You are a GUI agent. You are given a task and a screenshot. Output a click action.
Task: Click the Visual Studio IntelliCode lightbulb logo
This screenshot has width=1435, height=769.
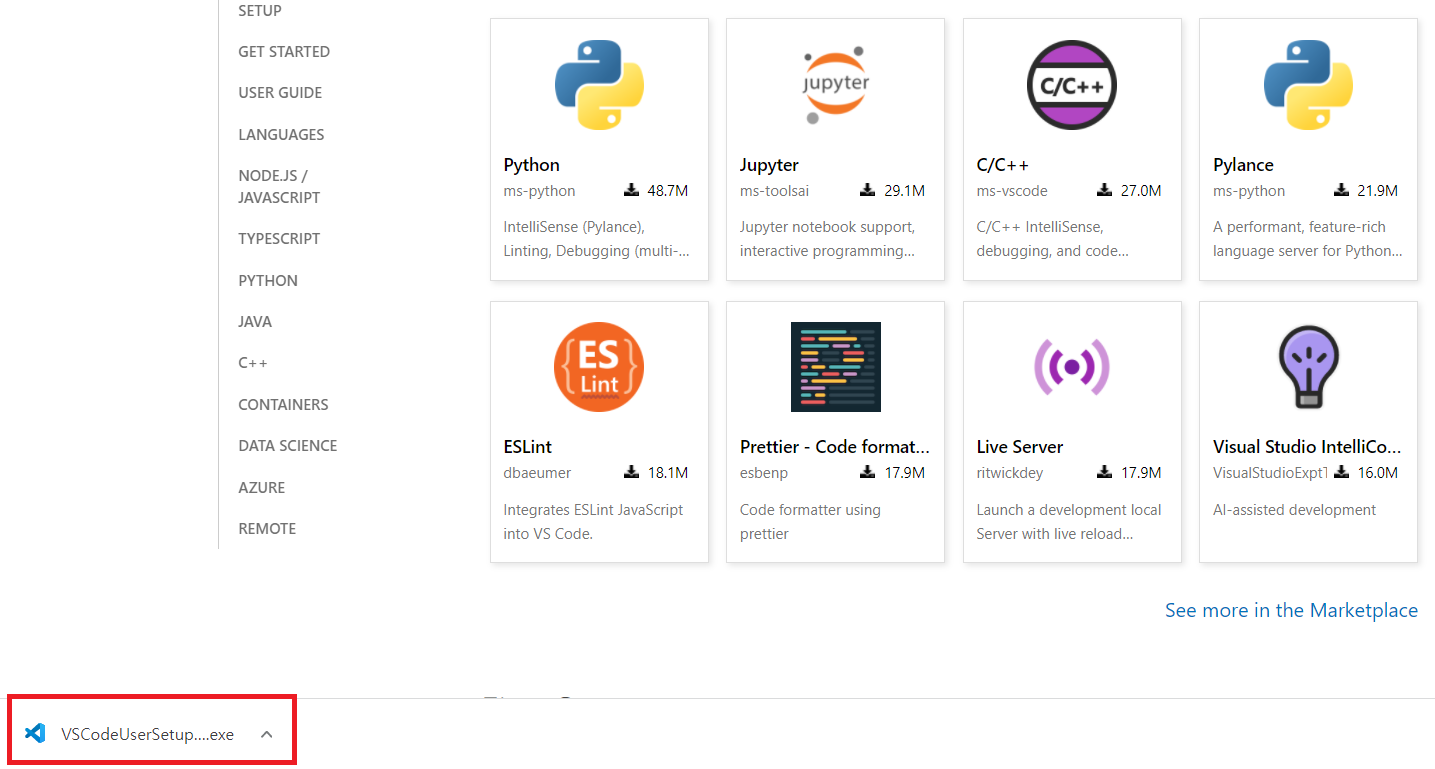[x=1308, y=367]
